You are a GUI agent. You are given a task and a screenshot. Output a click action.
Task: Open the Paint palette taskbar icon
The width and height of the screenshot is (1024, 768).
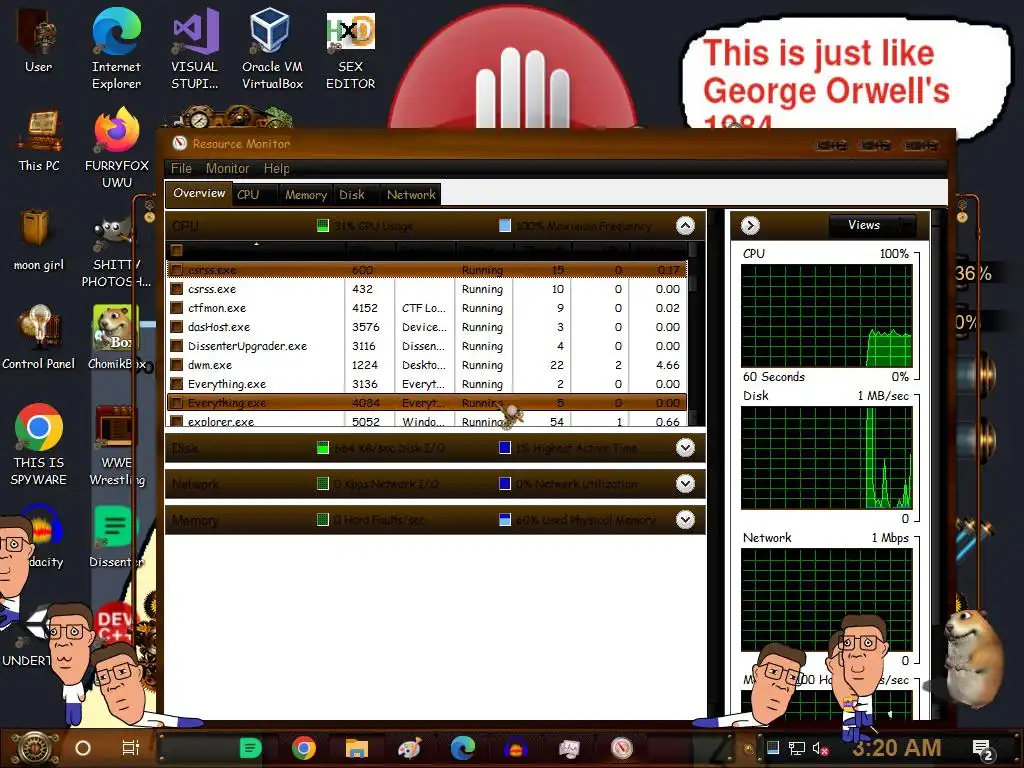409,748
